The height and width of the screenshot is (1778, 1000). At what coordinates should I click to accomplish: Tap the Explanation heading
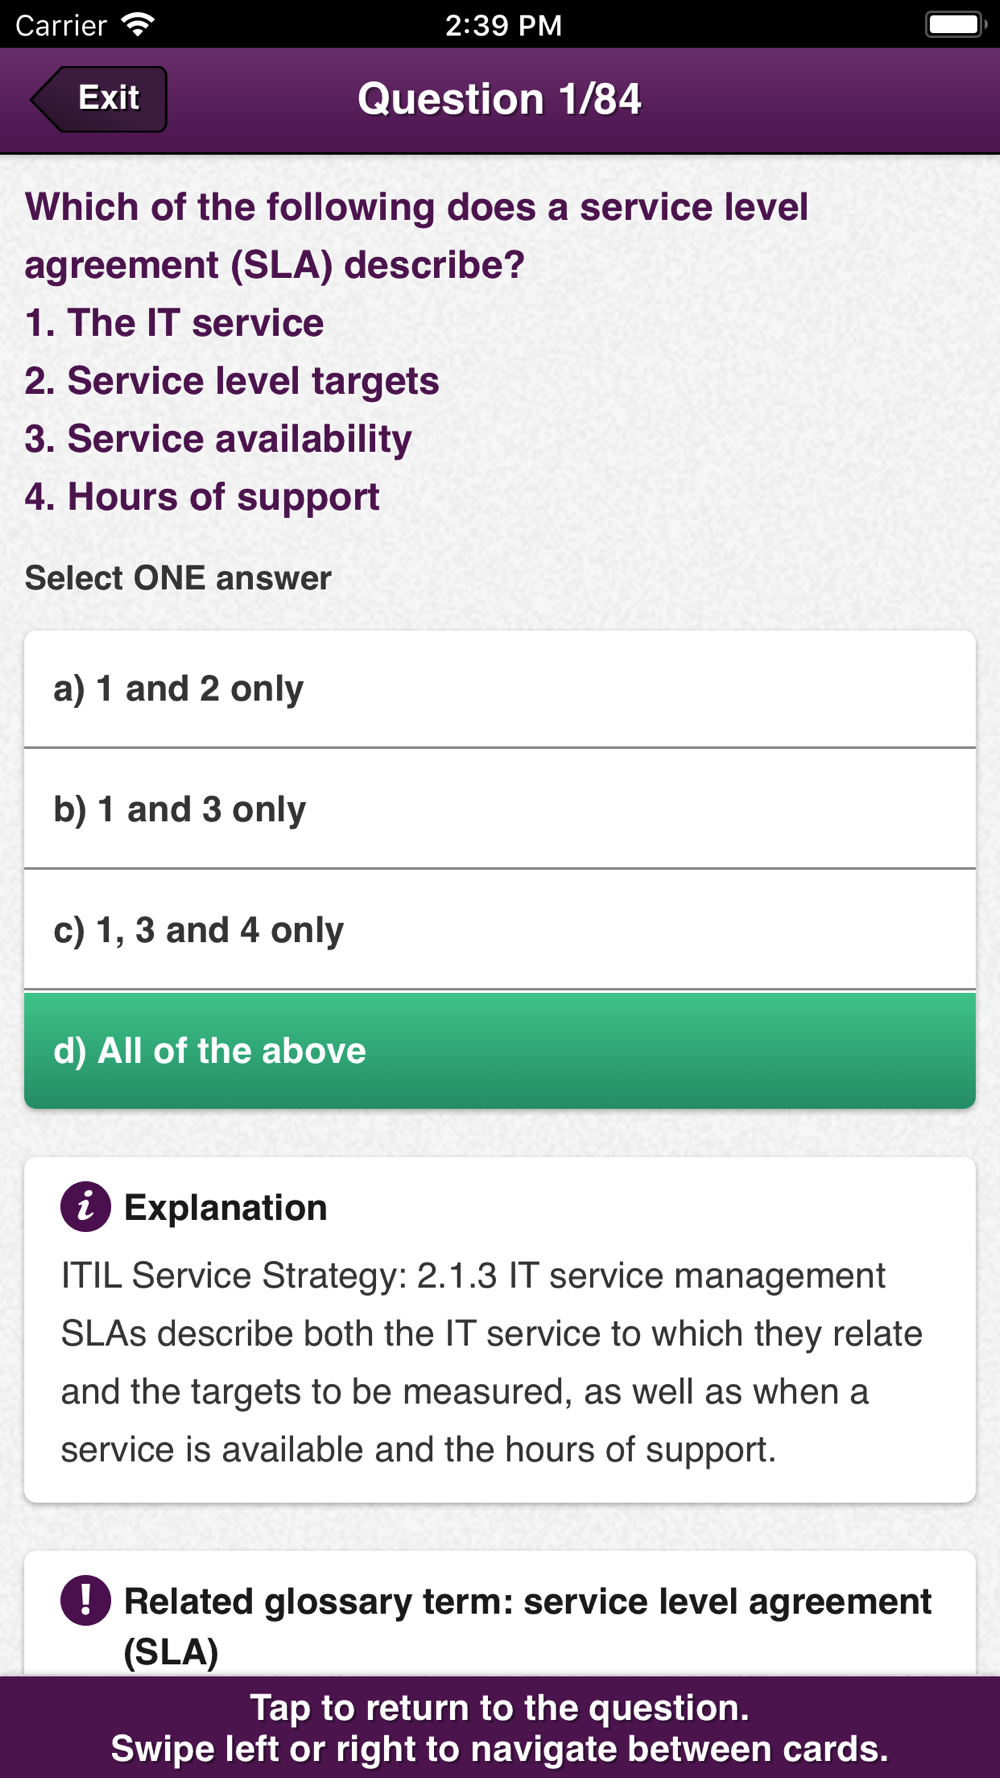tap(225, 1207)
